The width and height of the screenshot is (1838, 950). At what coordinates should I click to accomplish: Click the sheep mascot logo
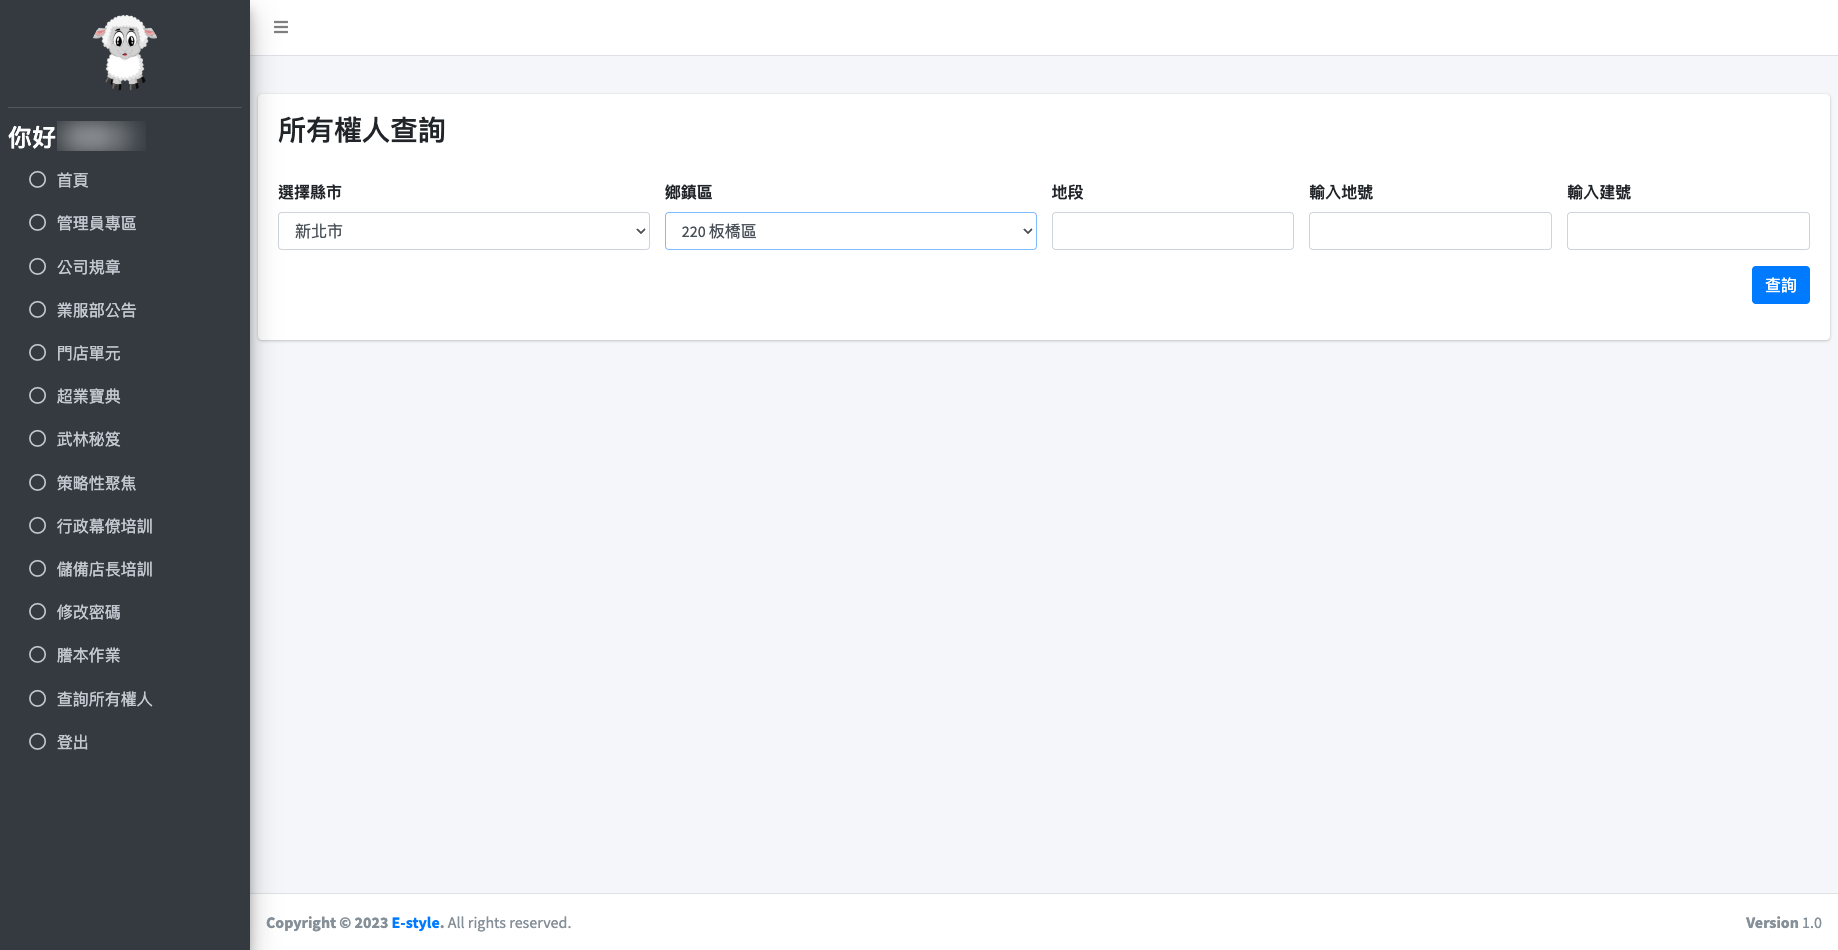(x=125, y=52)
